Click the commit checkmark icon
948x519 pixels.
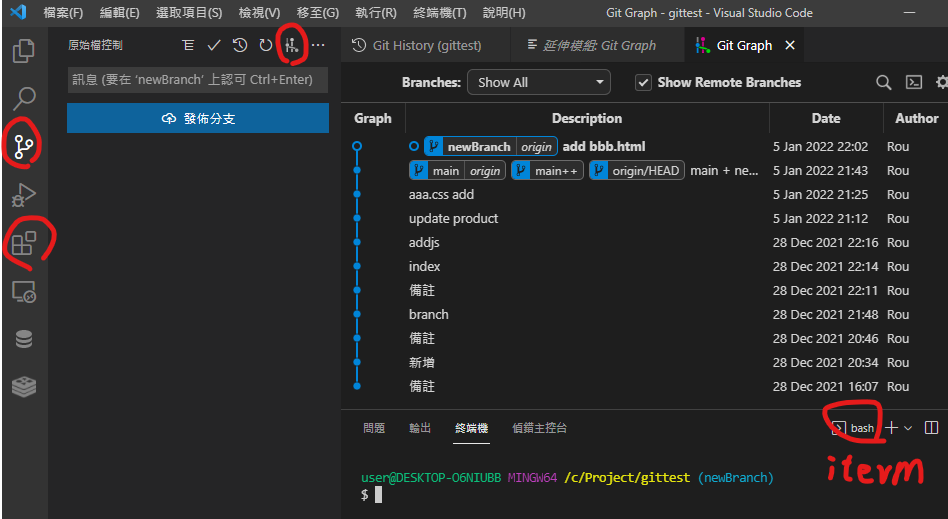(x=213, y=45)
